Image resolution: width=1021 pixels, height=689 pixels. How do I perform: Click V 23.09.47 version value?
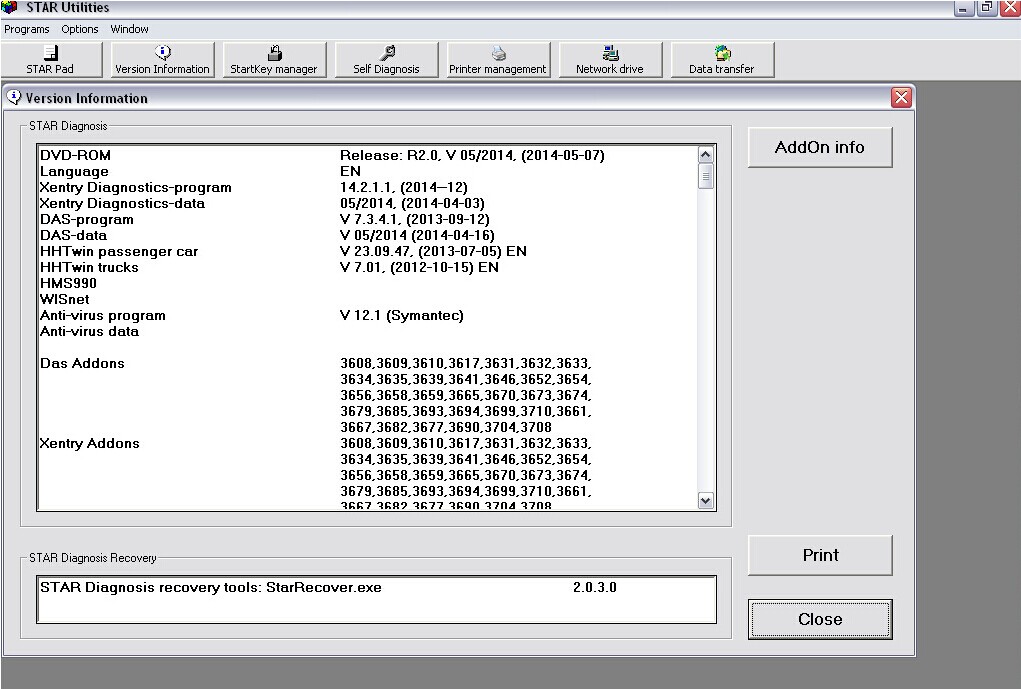tap(433, 251)
